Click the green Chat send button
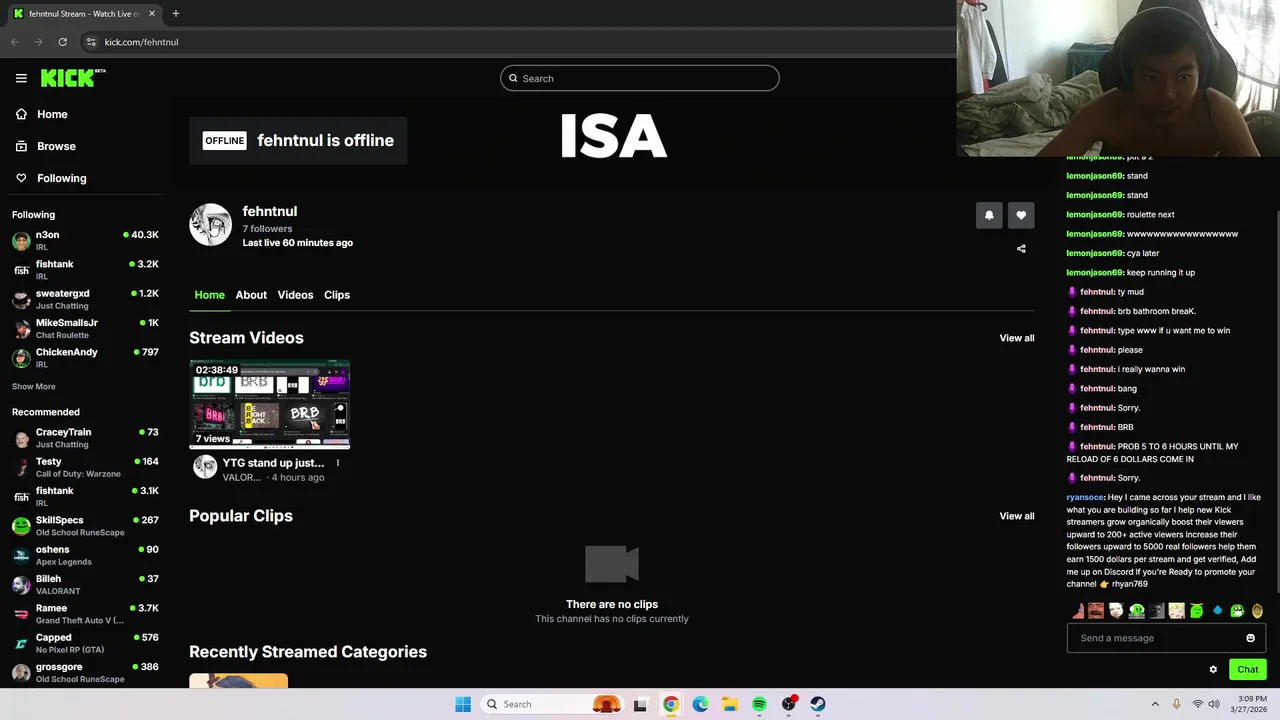 [x=1248, y=670]
